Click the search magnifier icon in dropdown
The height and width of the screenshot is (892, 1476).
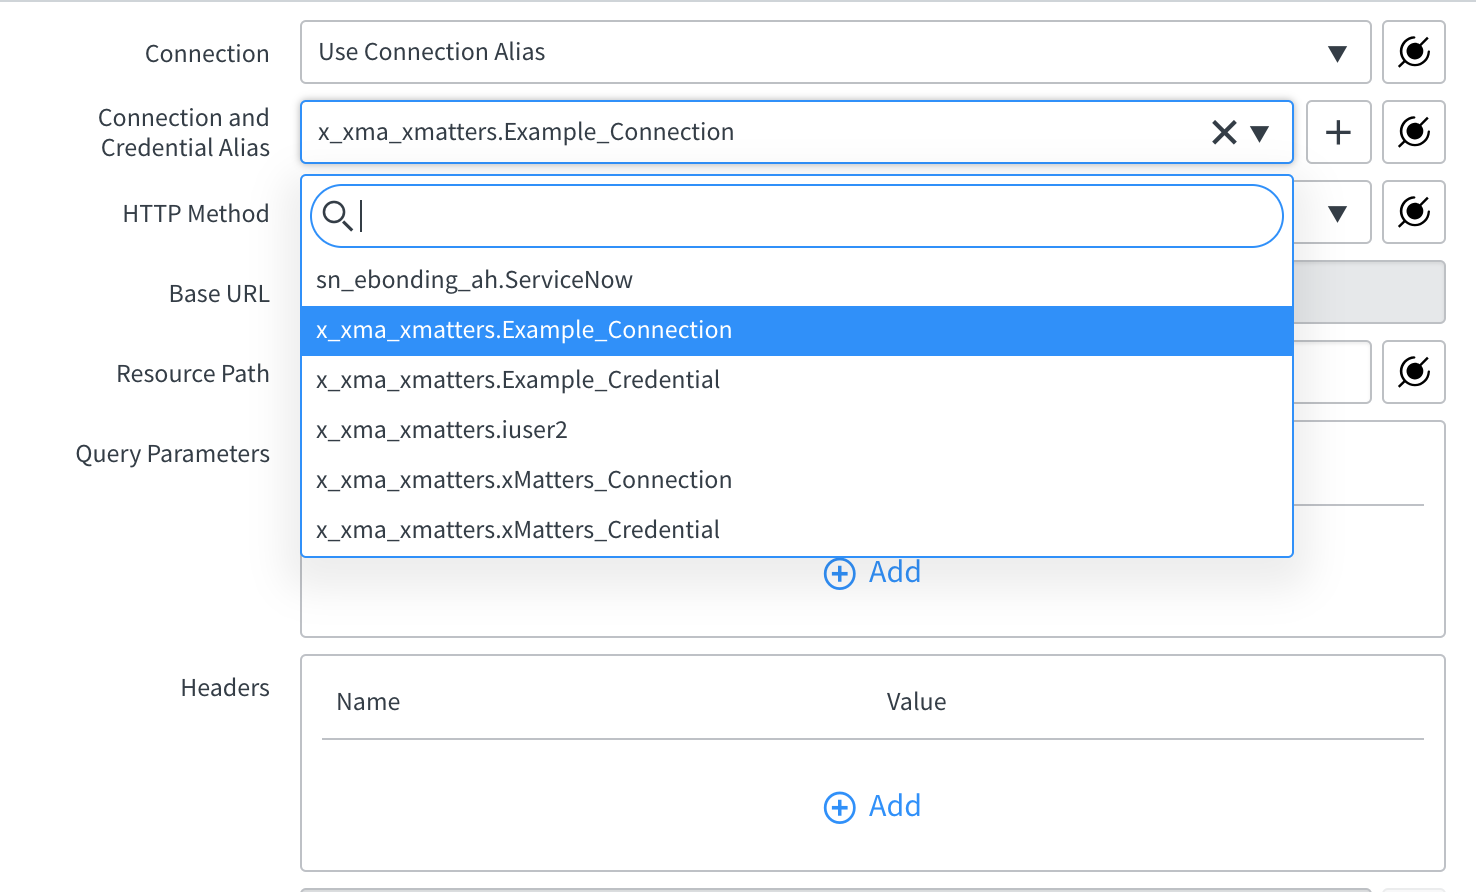point(337,215)
